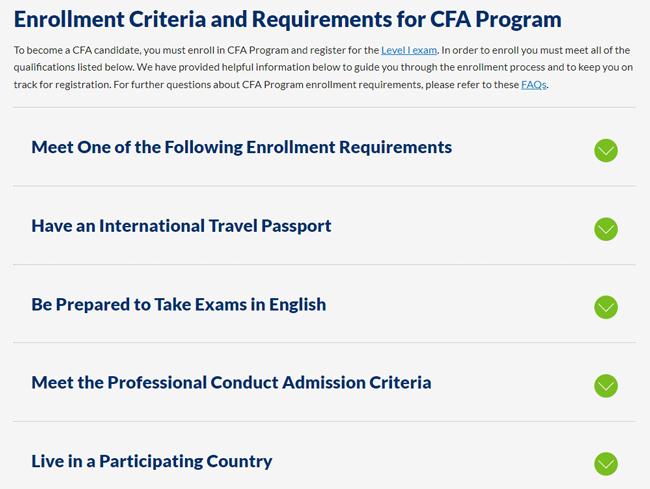
Task: Click the 'Enrollment Criteria and Requirements' page title
Action: [x=287, y=19]
